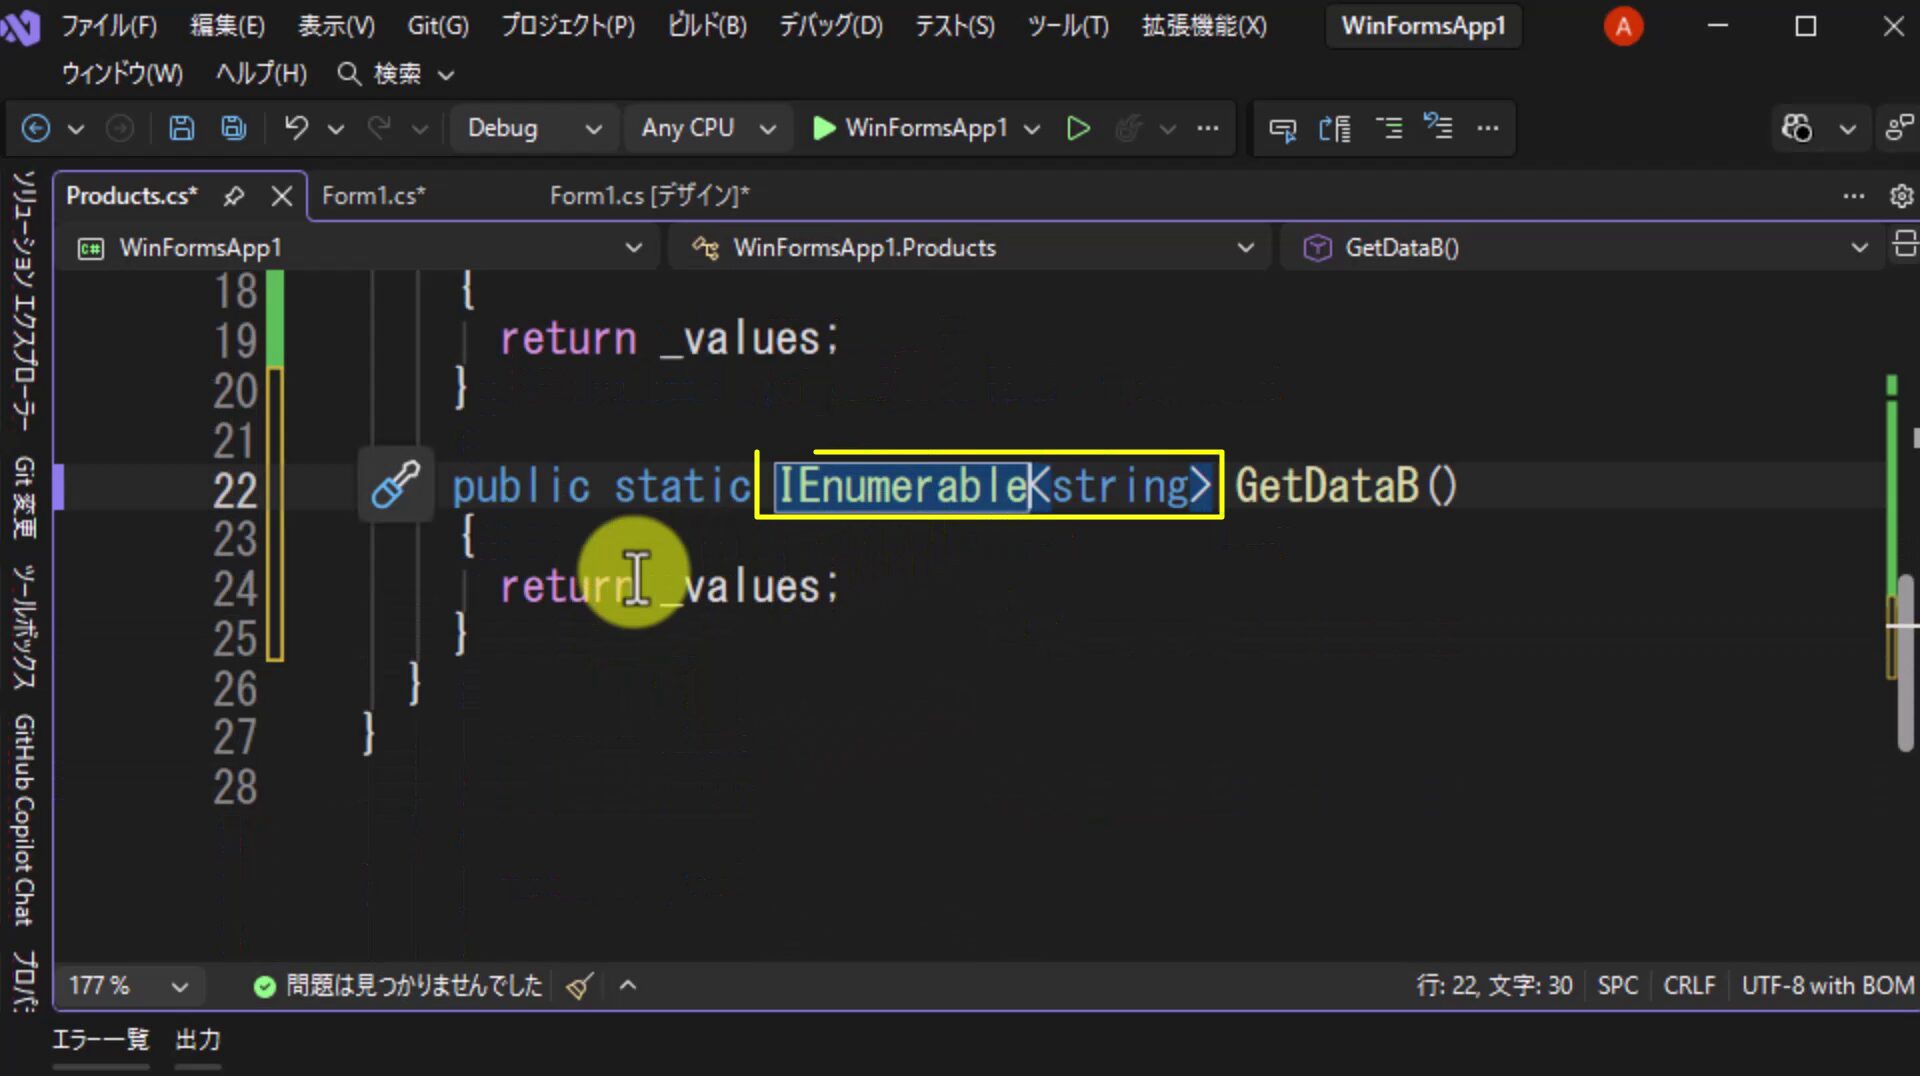Image resolution: width=1920 pixels, height=1076 pixels.
Task: Open the 出力 panel tab
Action: coord(198,1040)
